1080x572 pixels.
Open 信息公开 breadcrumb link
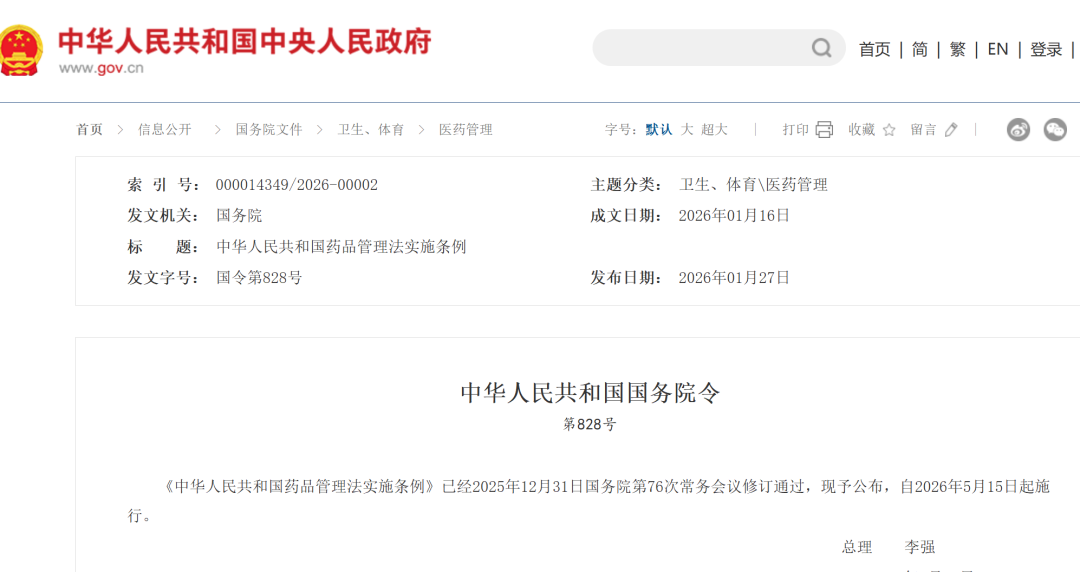click(164, 130)
